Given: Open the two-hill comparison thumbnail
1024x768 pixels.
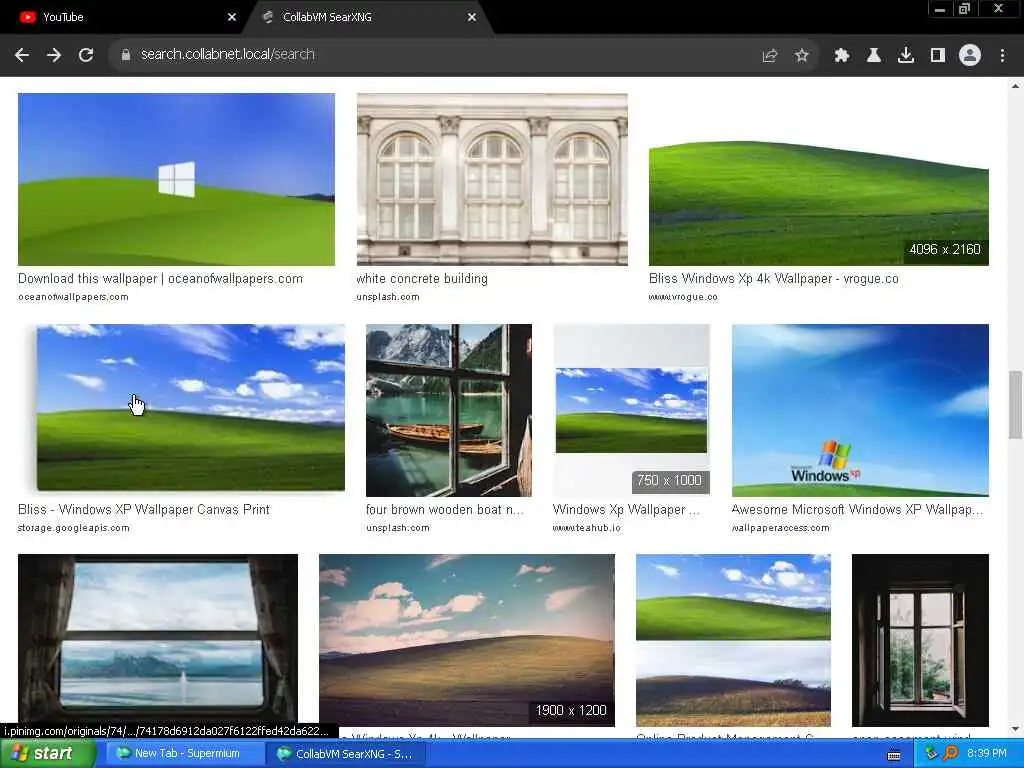Looking at the screenshot, I should (733, 640).
